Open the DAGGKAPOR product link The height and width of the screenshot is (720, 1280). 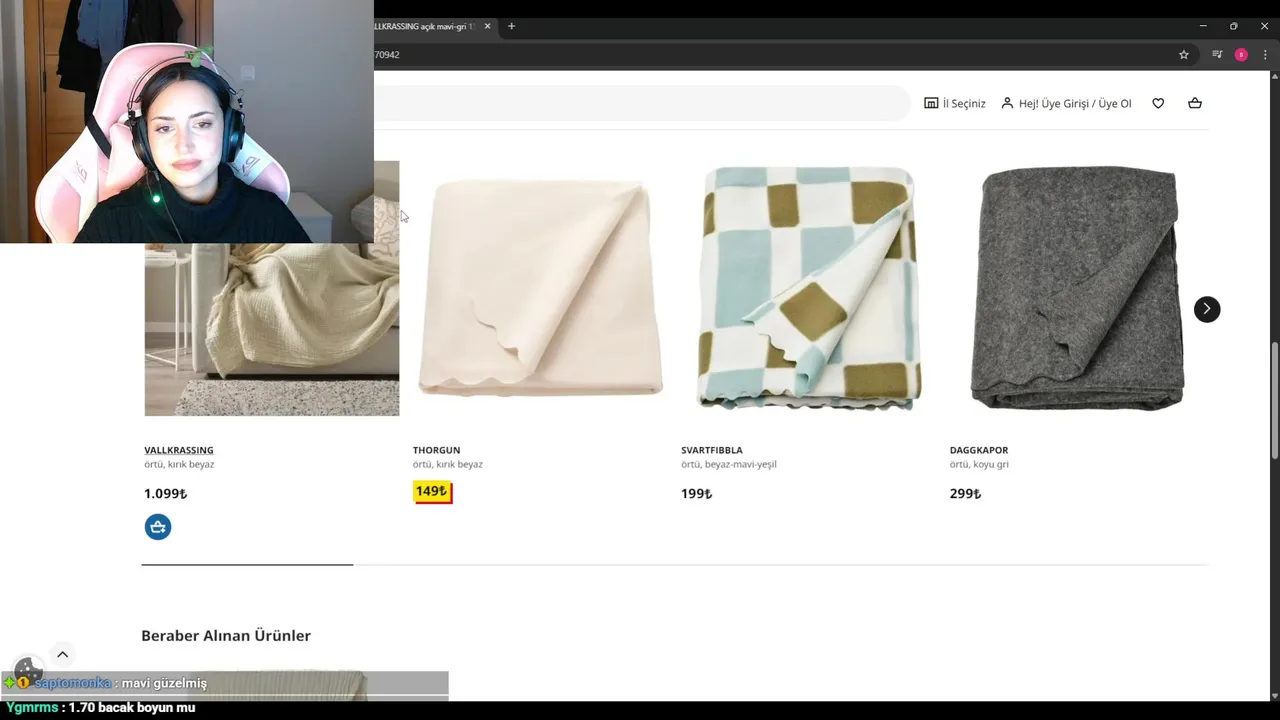tap(979, 450)
